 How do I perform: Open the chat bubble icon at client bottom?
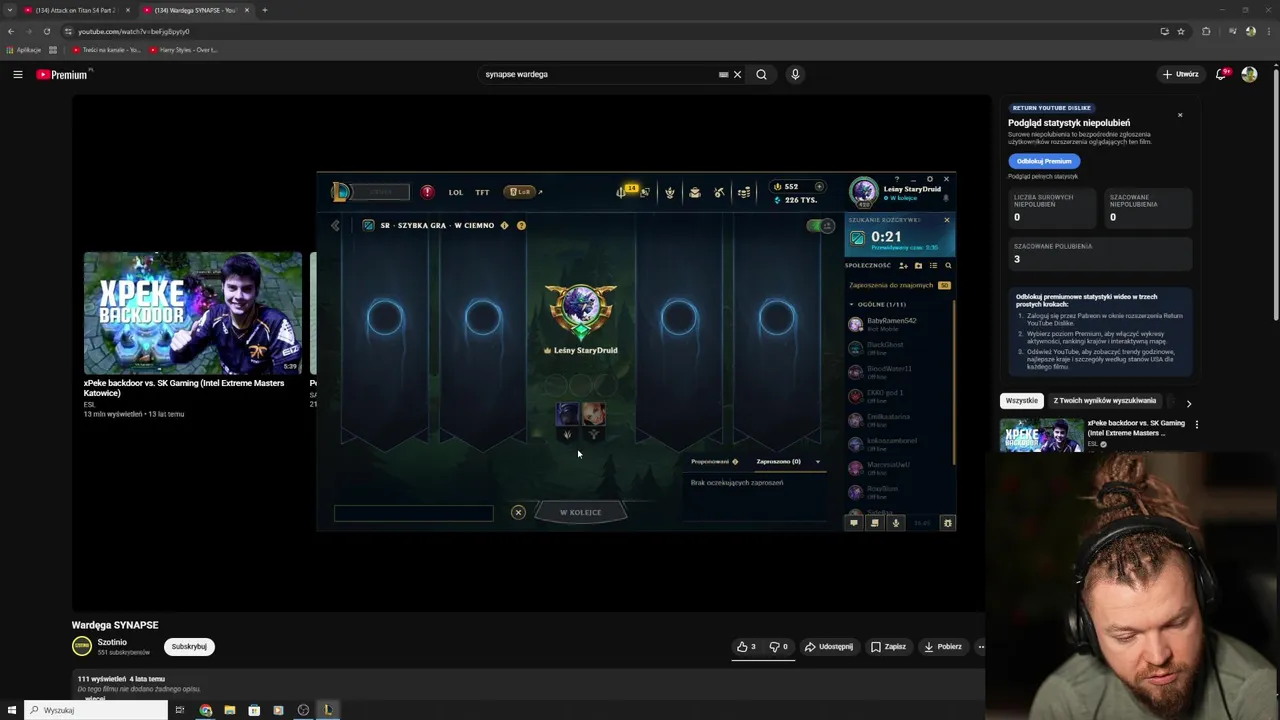click(x=854, y=523)
